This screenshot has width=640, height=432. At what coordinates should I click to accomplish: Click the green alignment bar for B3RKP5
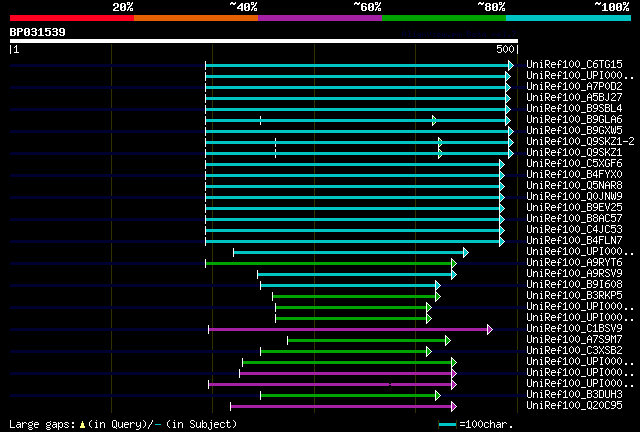pyautogui.click(x=354, y=297)
